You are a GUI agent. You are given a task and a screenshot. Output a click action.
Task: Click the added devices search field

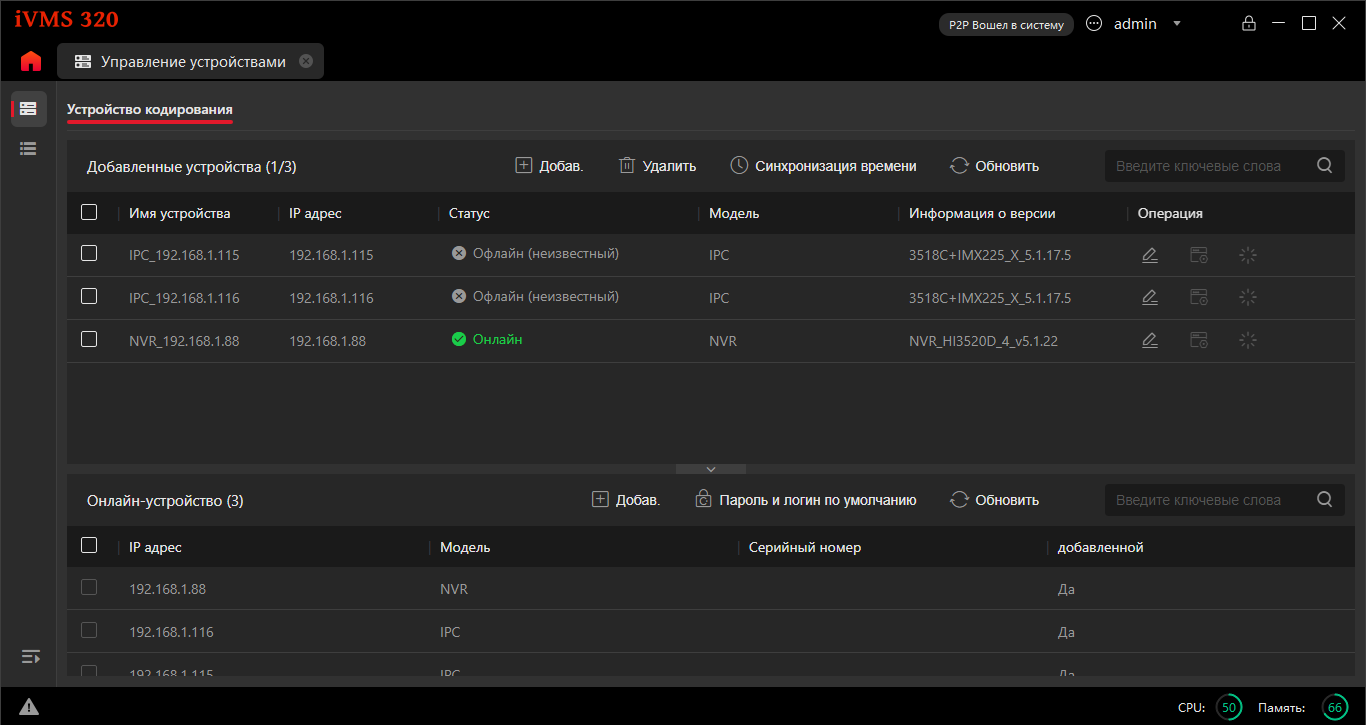pos(1208,166)
